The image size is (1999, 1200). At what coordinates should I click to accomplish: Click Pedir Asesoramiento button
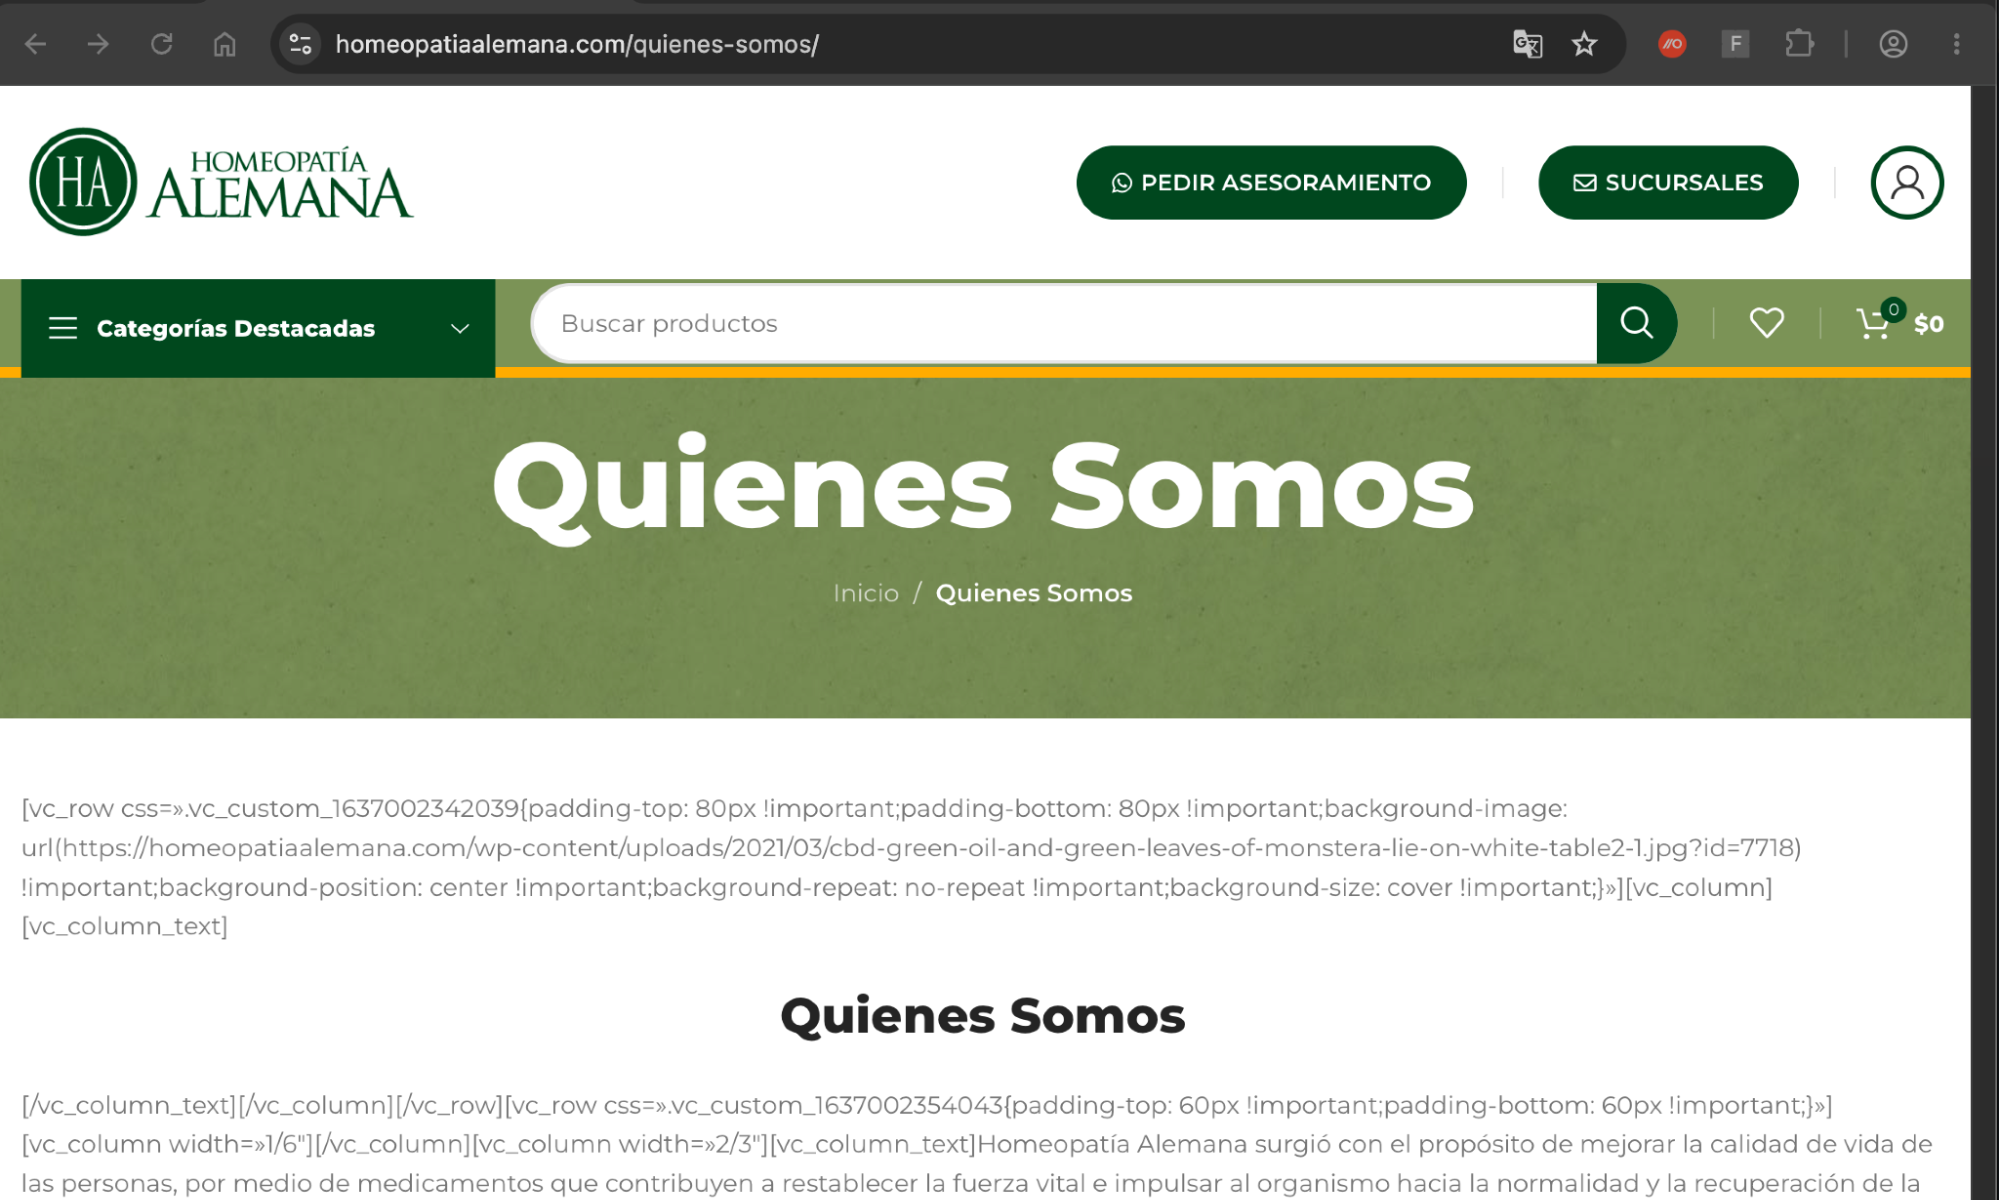1271,183
